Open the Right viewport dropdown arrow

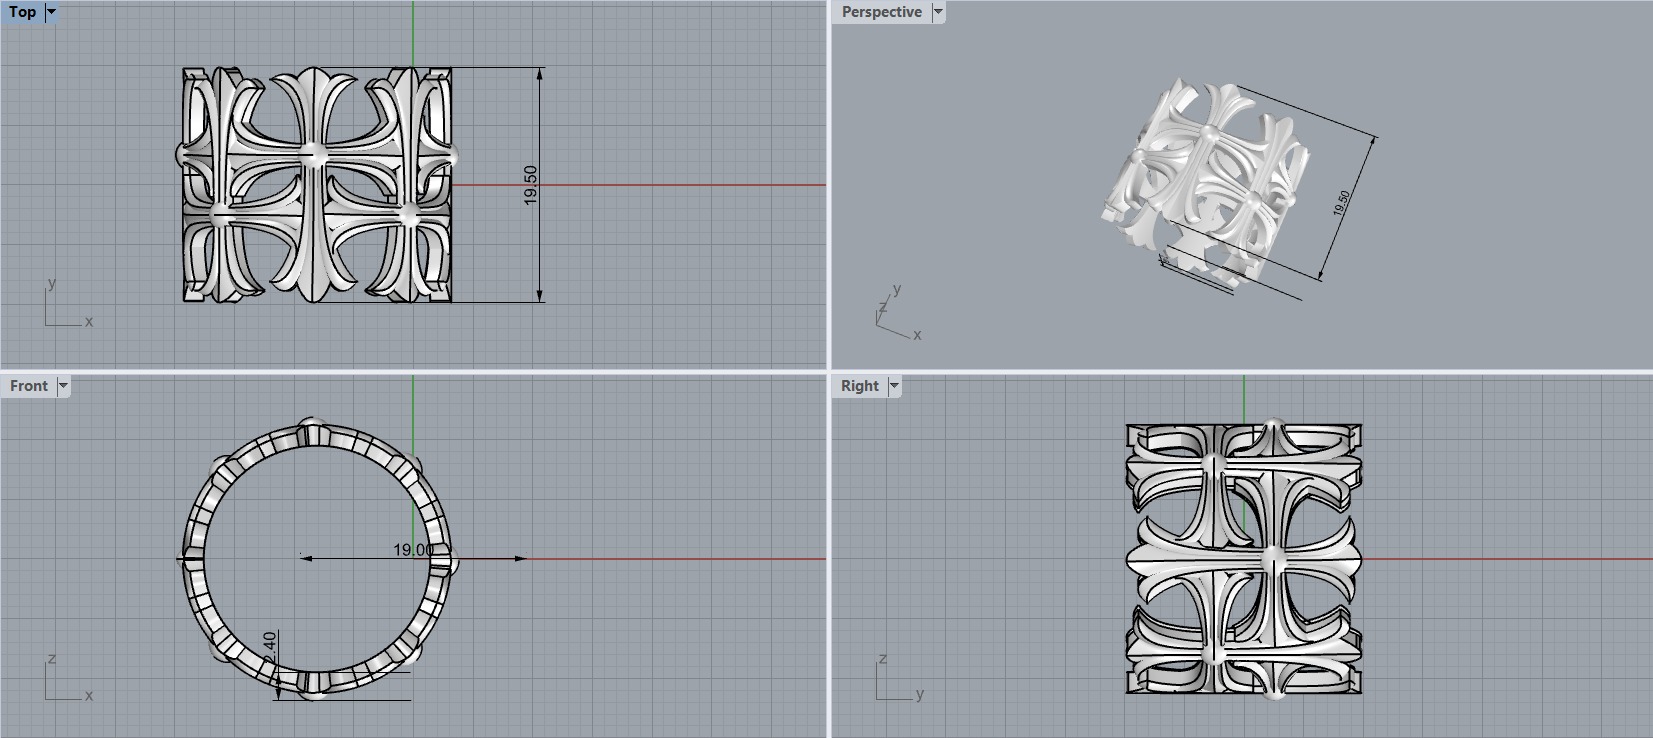[x=894, y=386]
